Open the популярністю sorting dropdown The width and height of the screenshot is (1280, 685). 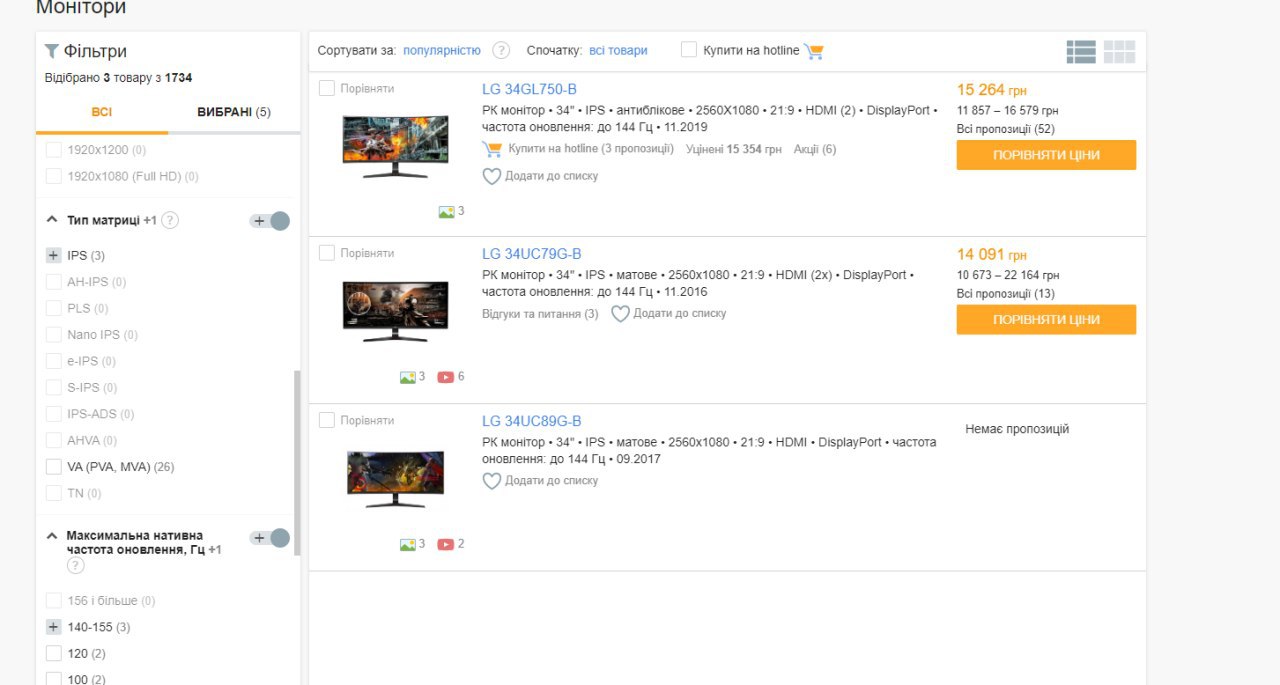coord(441,50)
